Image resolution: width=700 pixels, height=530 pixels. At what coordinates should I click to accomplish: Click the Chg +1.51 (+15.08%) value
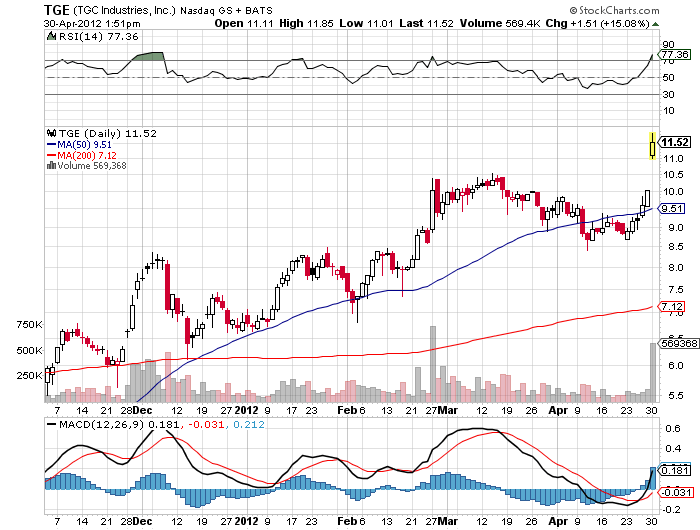click(597, 23)
